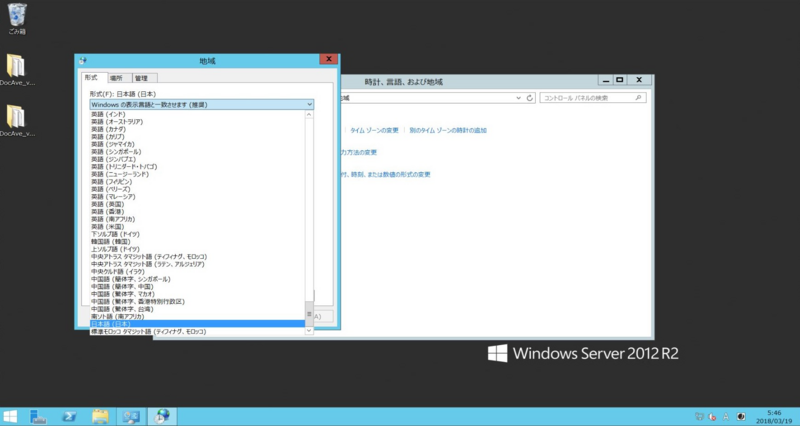Select 英語 (インド) in the list

pyautogui.click(x=197, y=114)
